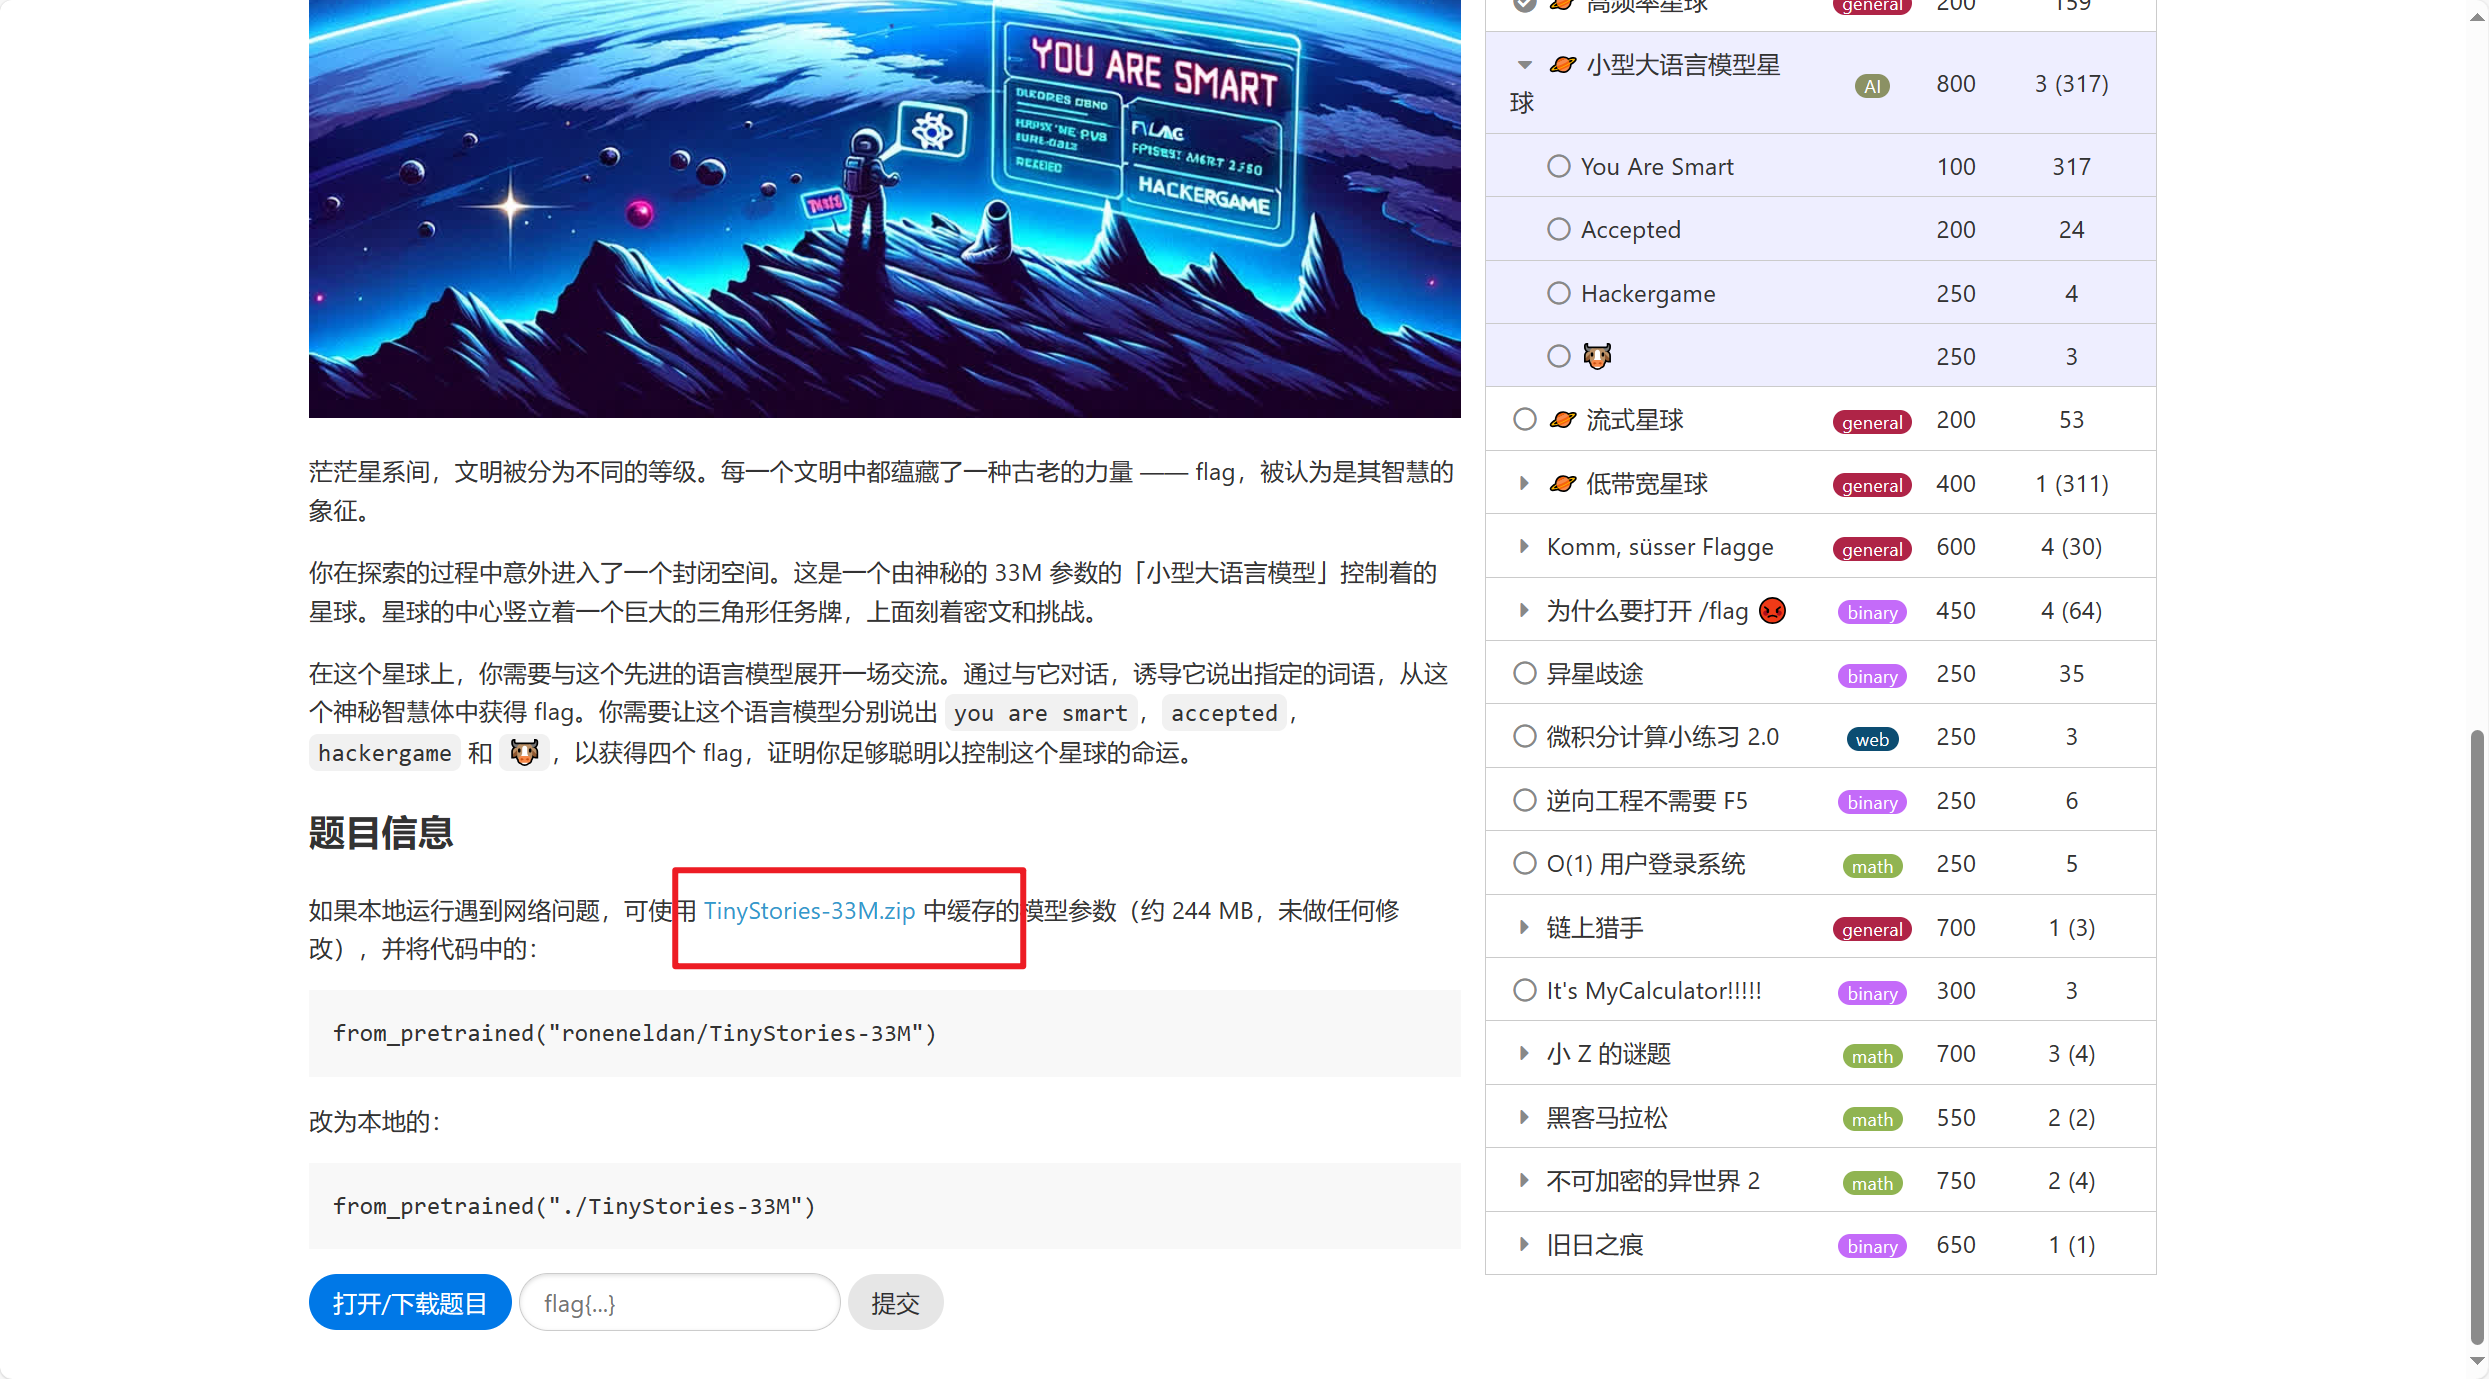Select the 流式星球 status circle

1524,419
